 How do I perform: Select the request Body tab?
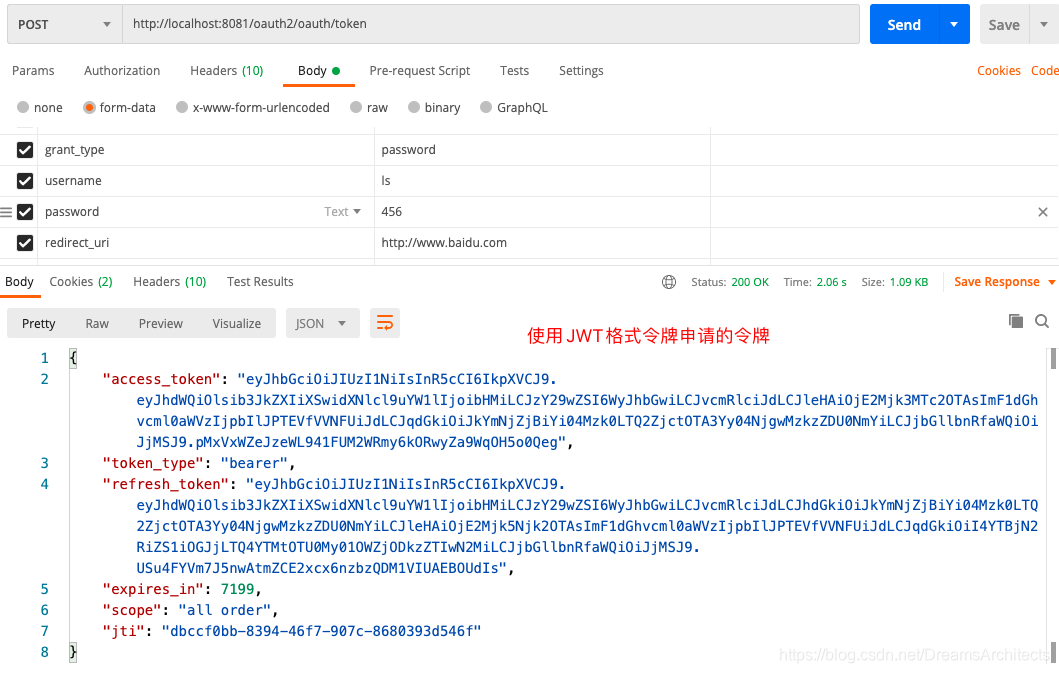point(319,71)
